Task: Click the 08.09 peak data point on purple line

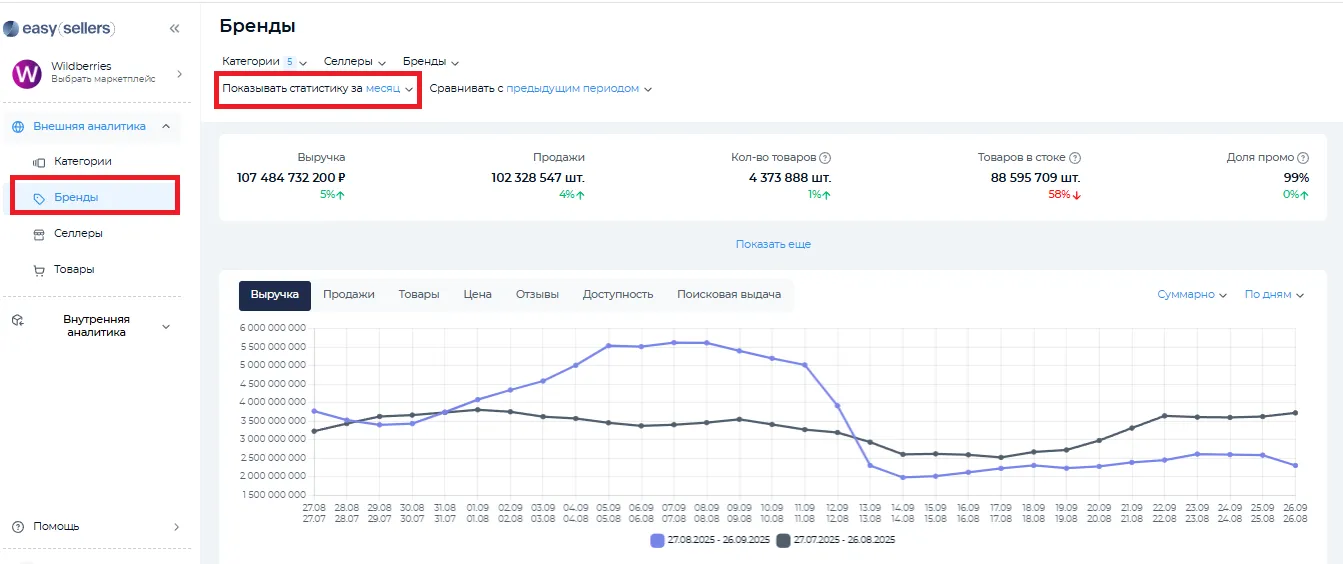Action: point(707,343)
